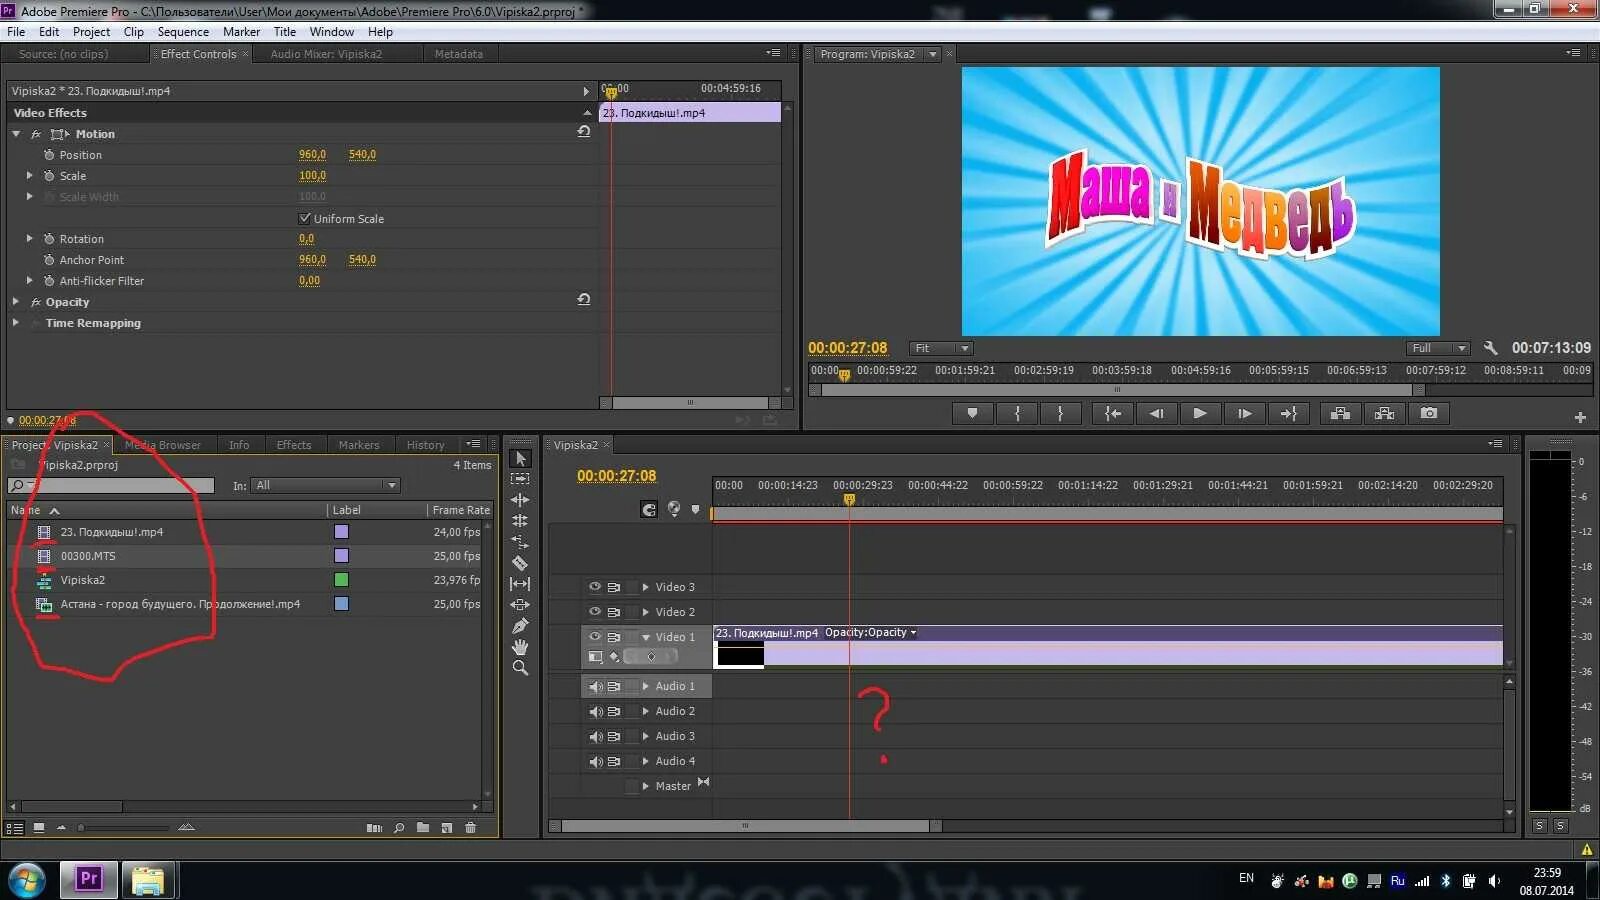Open the Program monitor button editor plus
This screenshot has width=1600, height=900.
tap(1580, 417)
